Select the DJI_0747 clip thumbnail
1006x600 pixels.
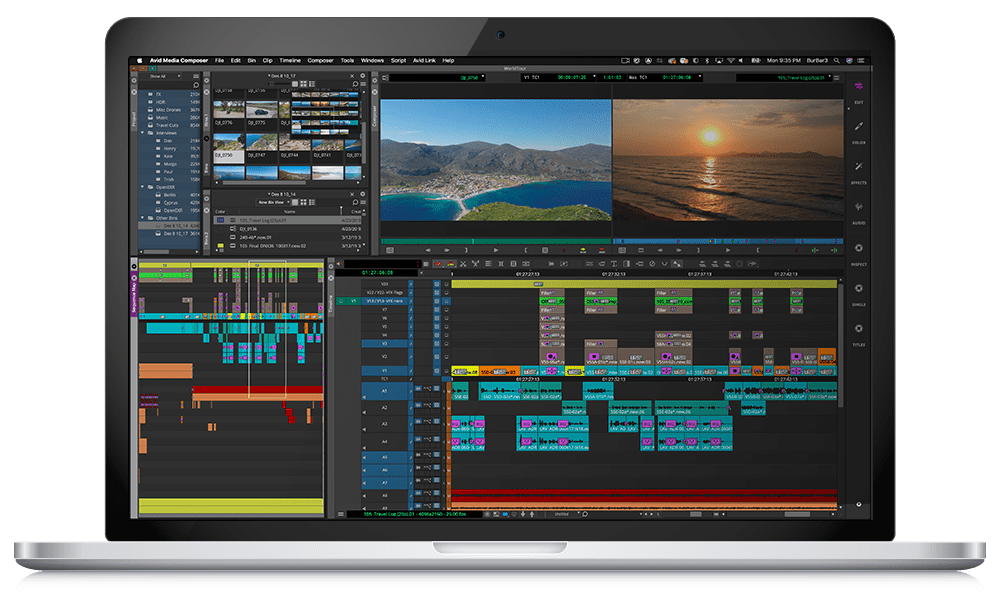click(x=262, y=142)
